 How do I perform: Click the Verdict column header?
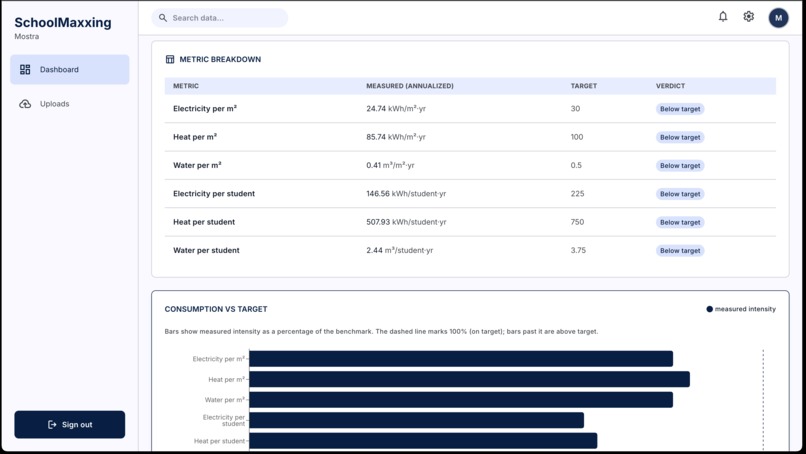click(x=670, y=86)
